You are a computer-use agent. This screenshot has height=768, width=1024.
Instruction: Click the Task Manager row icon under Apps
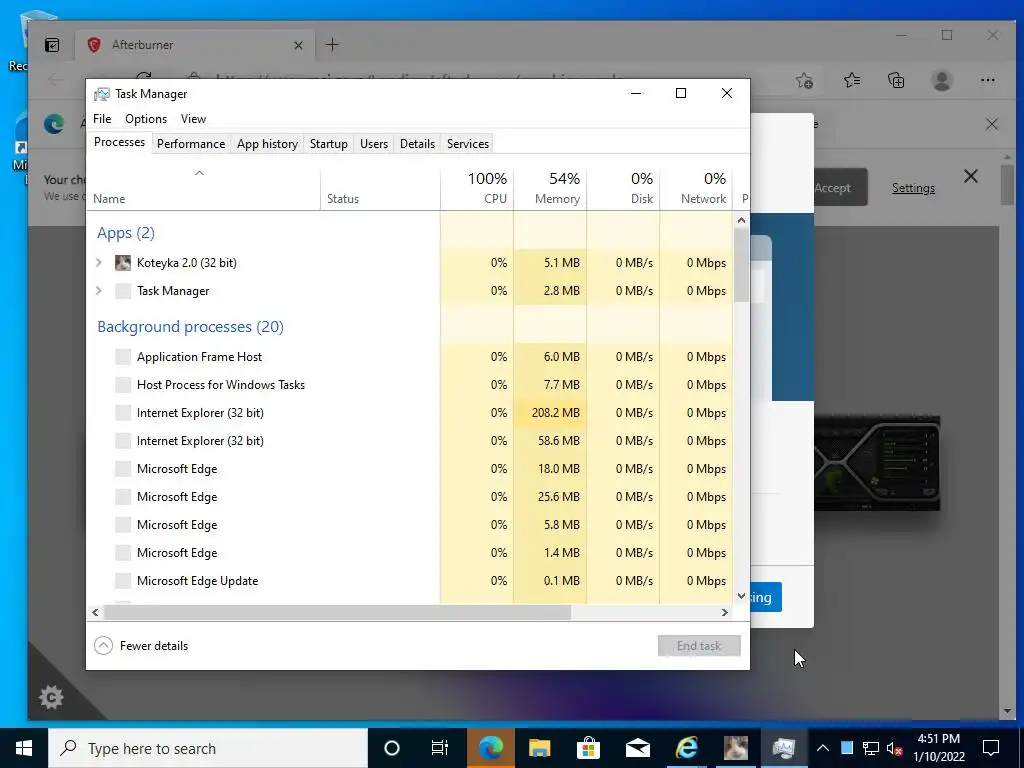click(123, 291)
